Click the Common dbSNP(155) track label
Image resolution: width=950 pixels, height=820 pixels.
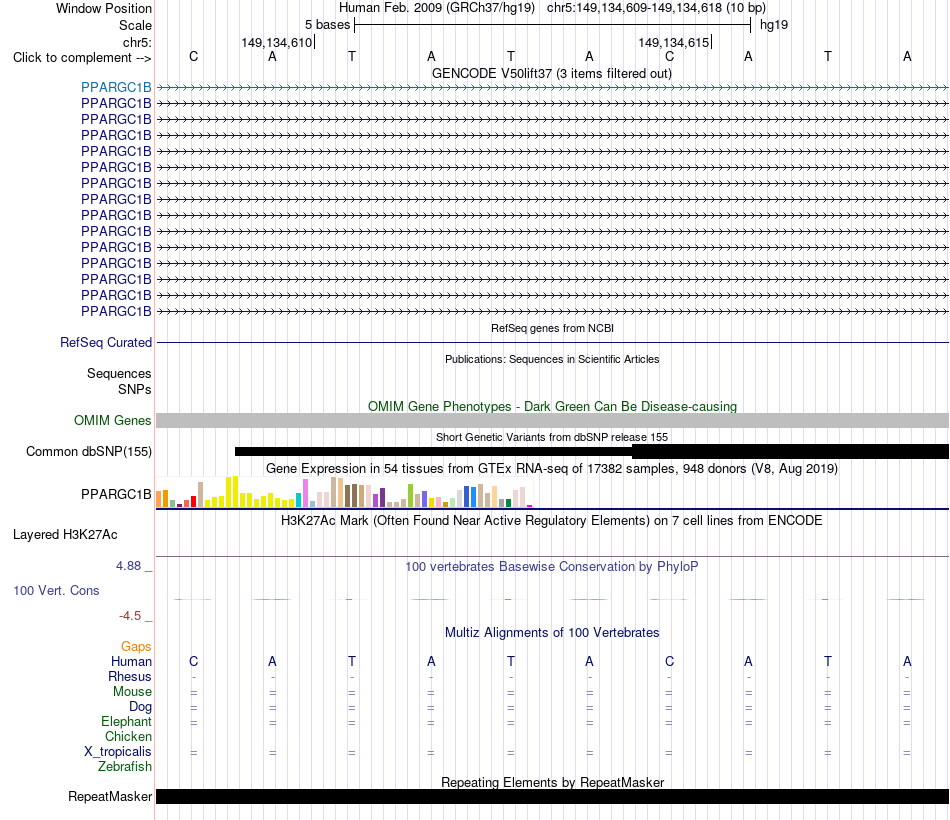click(x=88, y=452)
